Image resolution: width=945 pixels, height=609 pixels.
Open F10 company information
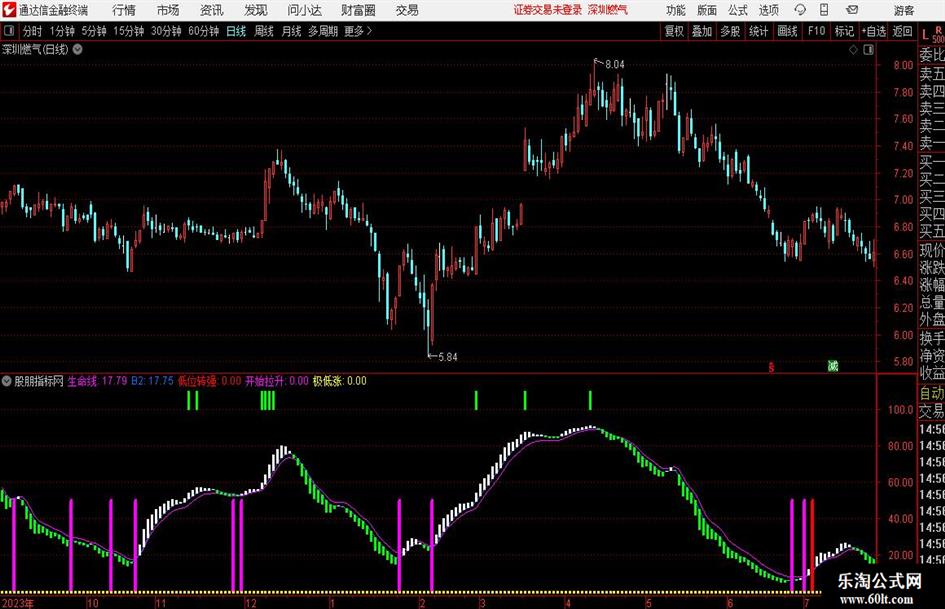tap(816, 31)
